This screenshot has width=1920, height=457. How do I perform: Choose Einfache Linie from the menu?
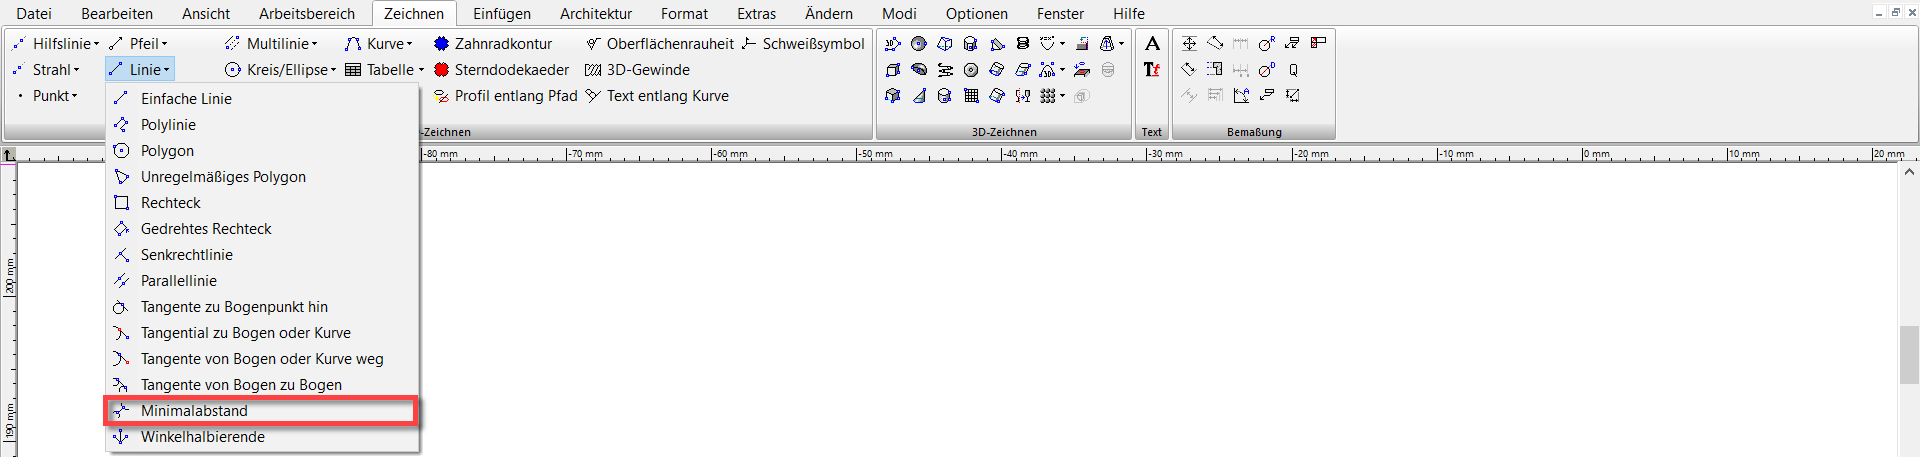click(263, 99)
